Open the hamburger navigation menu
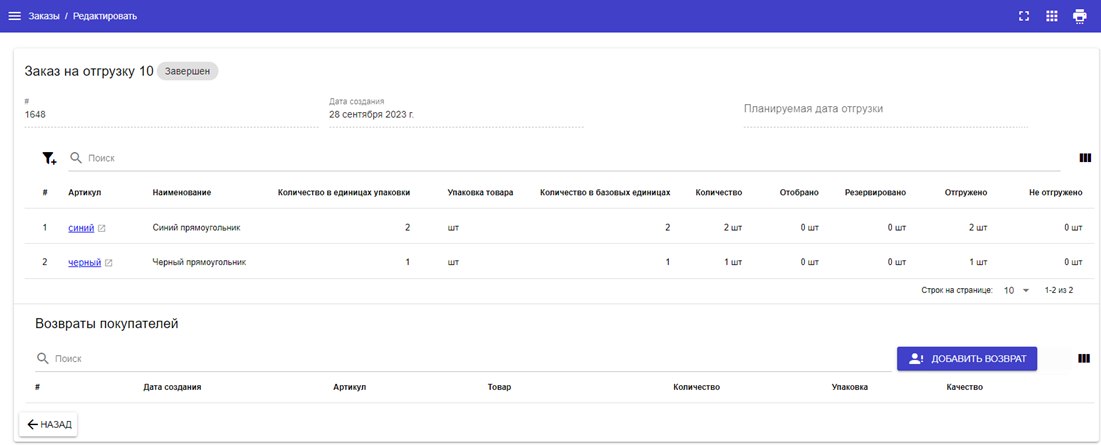Image resolution: width=1101 pixels, height=445 pixels. (x=15, y=16)
